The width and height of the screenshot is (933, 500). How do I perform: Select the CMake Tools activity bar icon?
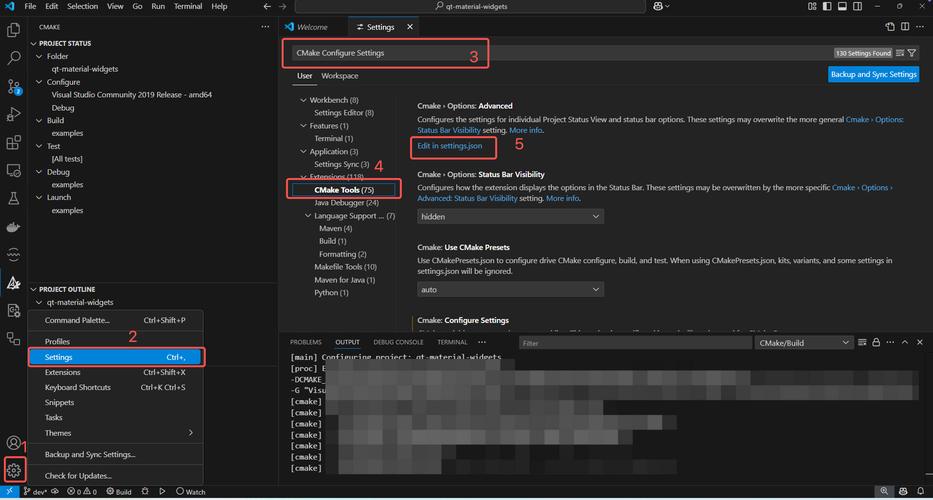[13, 283]
